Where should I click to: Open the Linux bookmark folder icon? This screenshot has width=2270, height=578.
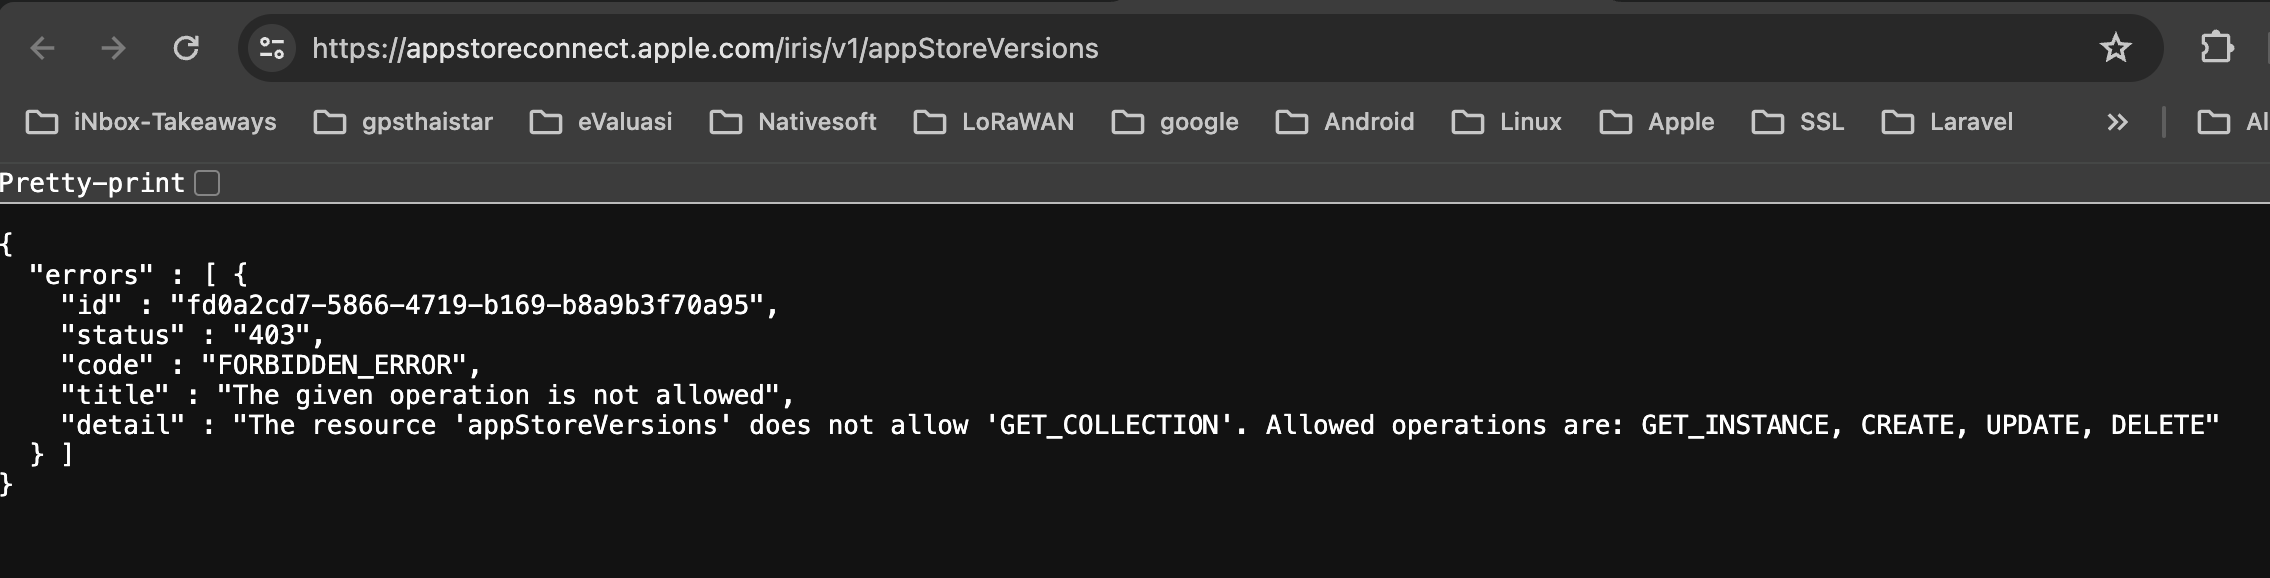click(1468, 122)
